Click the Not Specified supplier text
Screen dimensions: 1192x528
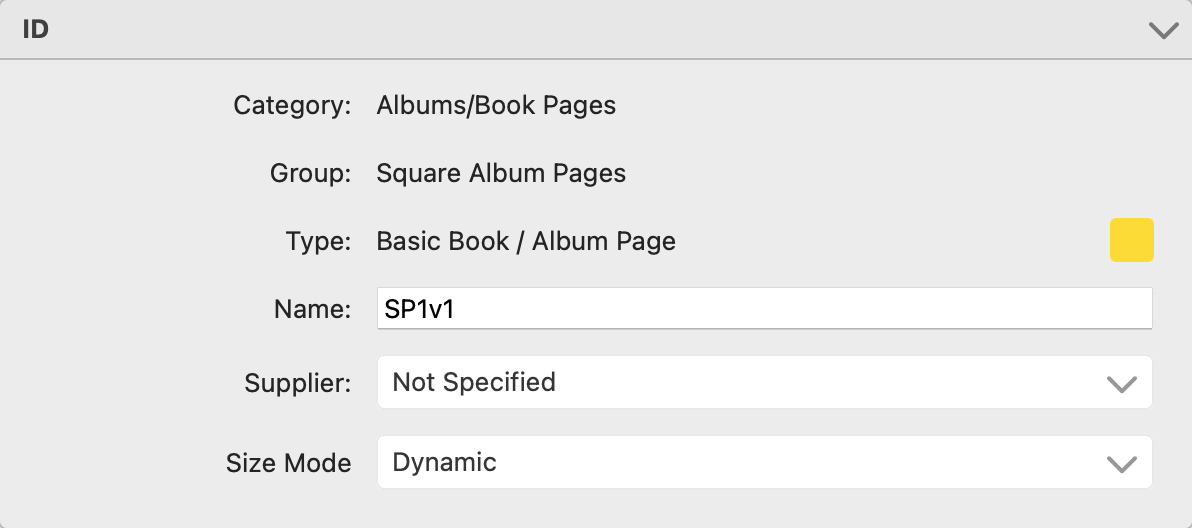(x=474, y=382)
